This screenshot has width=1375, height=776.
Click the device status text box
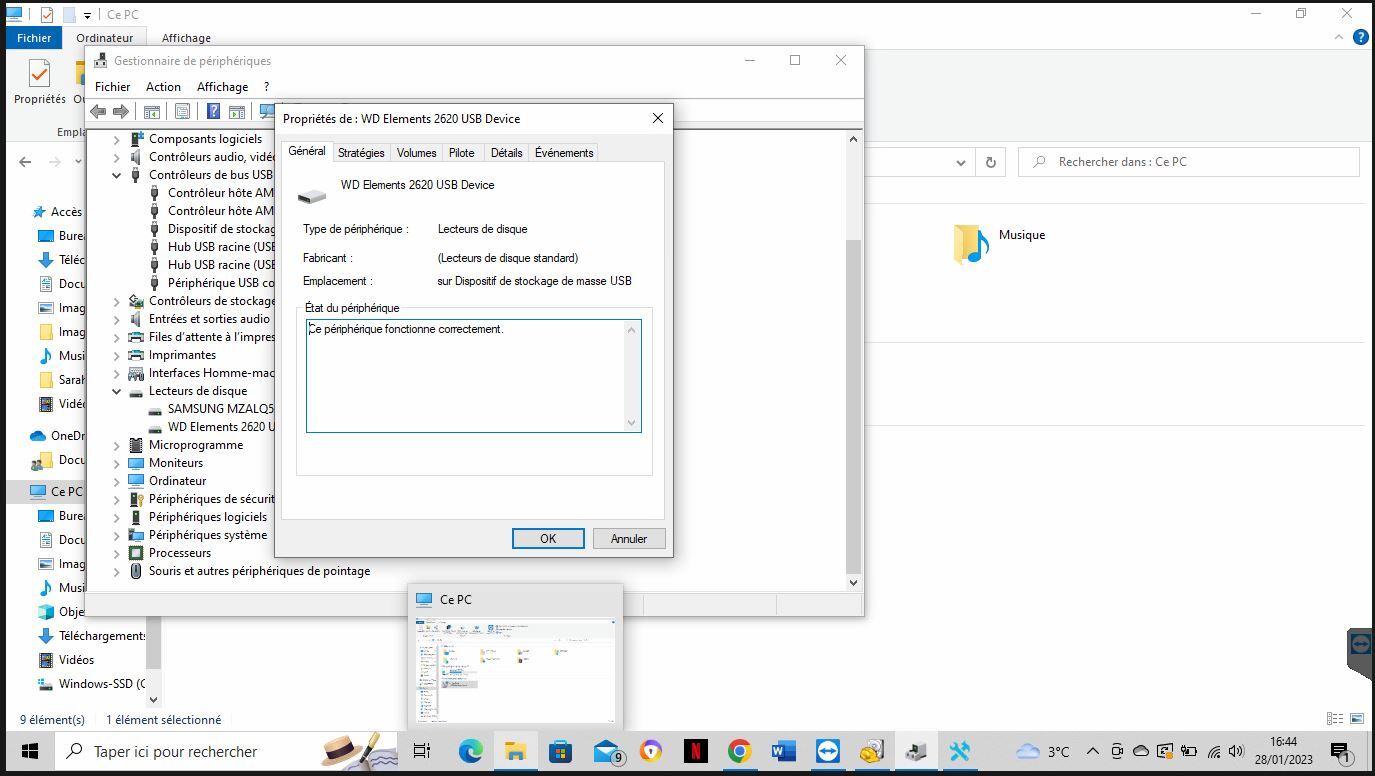[x=473, y=376]
